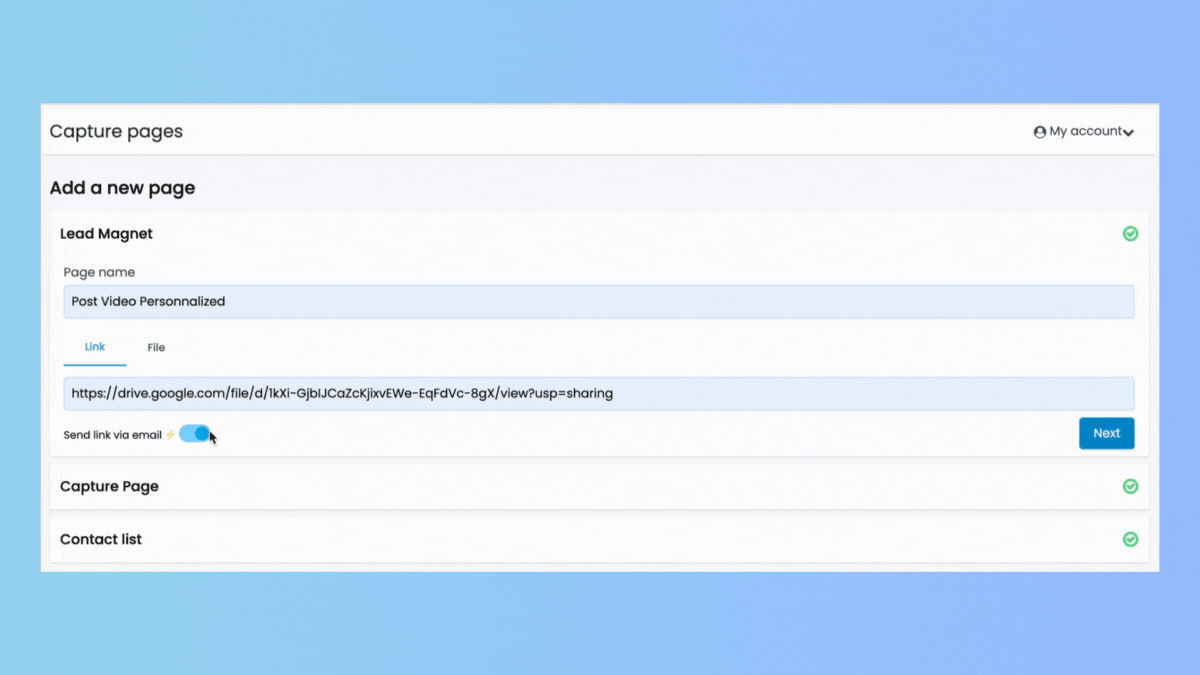The height and width of the screenshot is (675, 1200).
Task: Focus the Google Drive link URL field
Action: tap(598, 393)
